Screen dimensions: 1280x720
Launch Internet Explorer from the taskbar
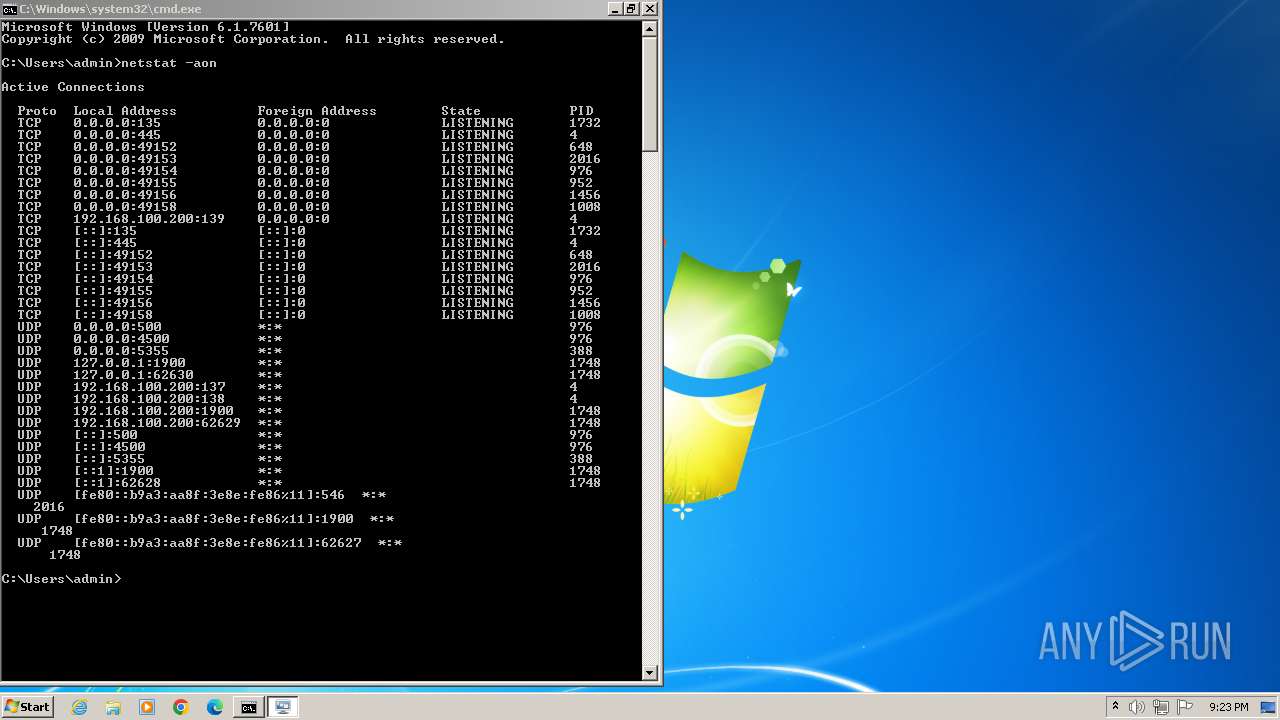tap(80, 707)
